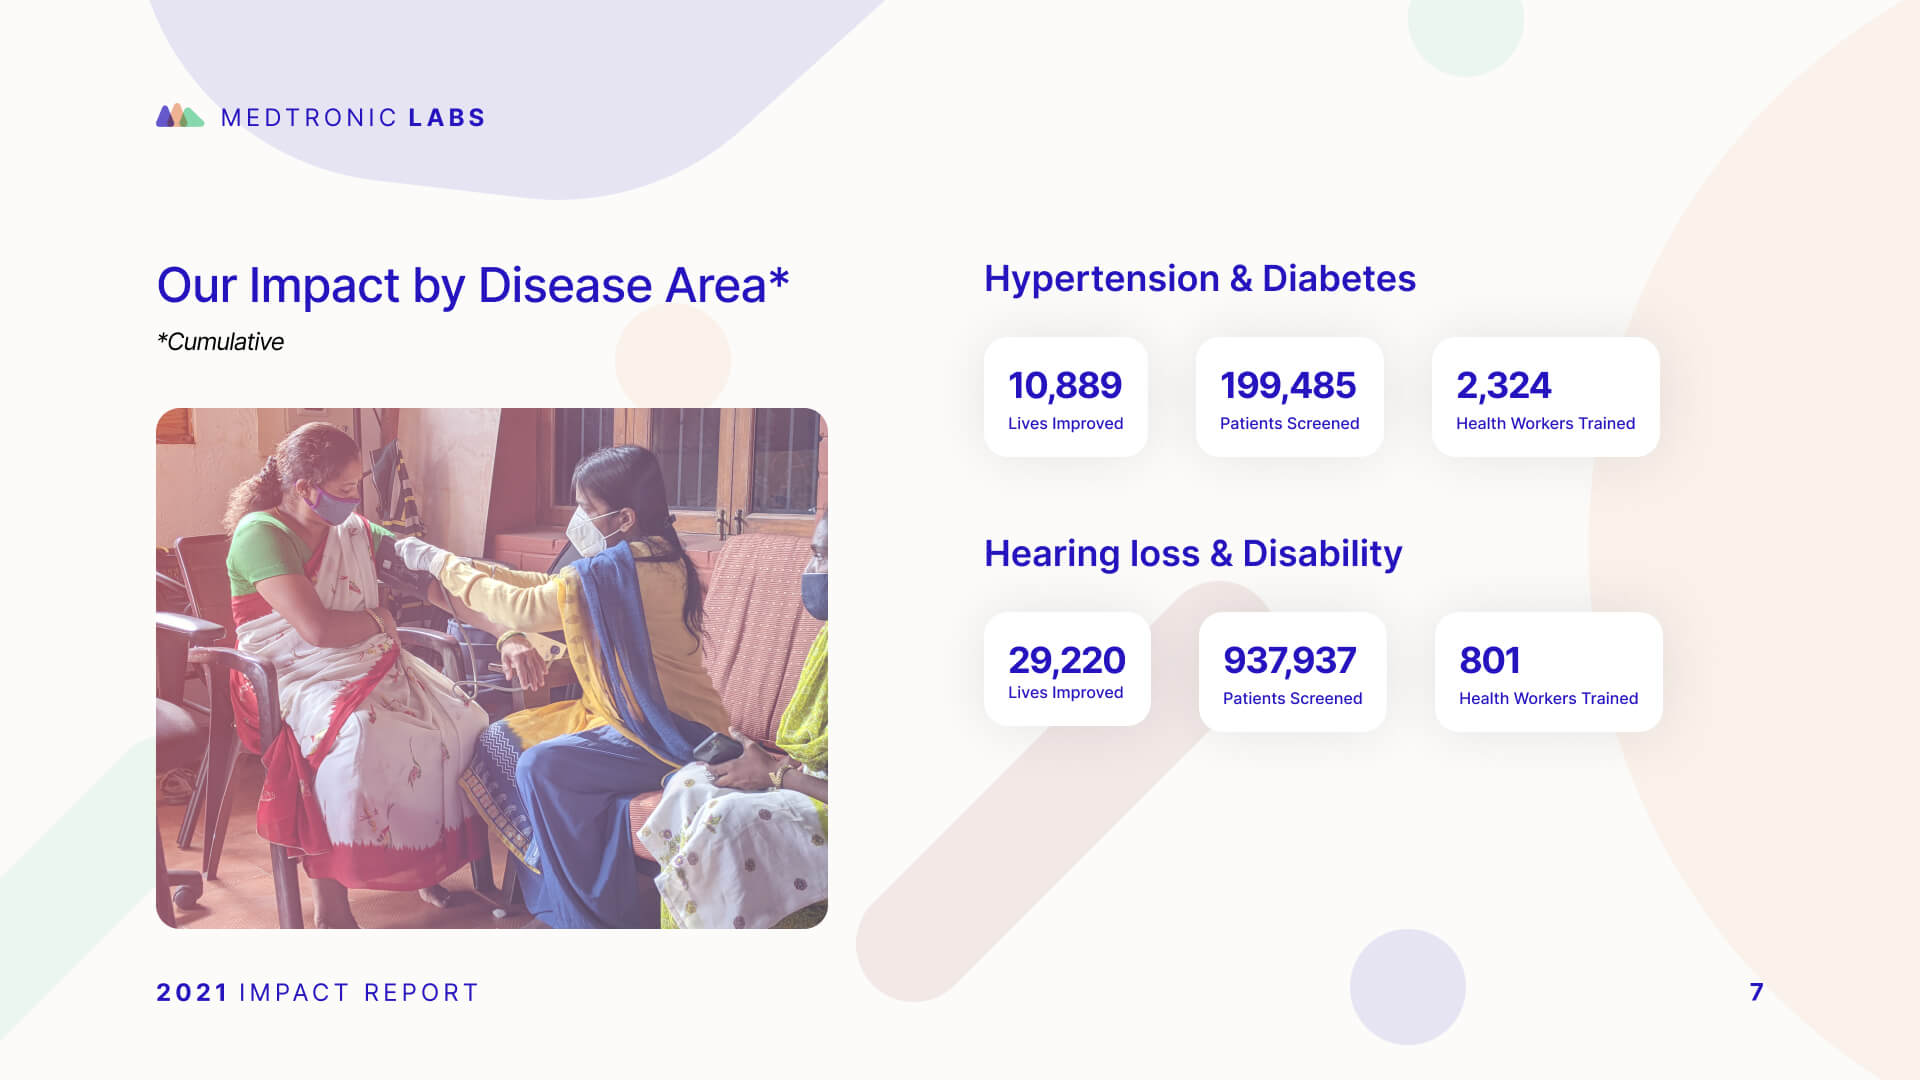Click the 937,937 number text
Screen dimensions: 1920x1080
click(x=1290, y=660)
